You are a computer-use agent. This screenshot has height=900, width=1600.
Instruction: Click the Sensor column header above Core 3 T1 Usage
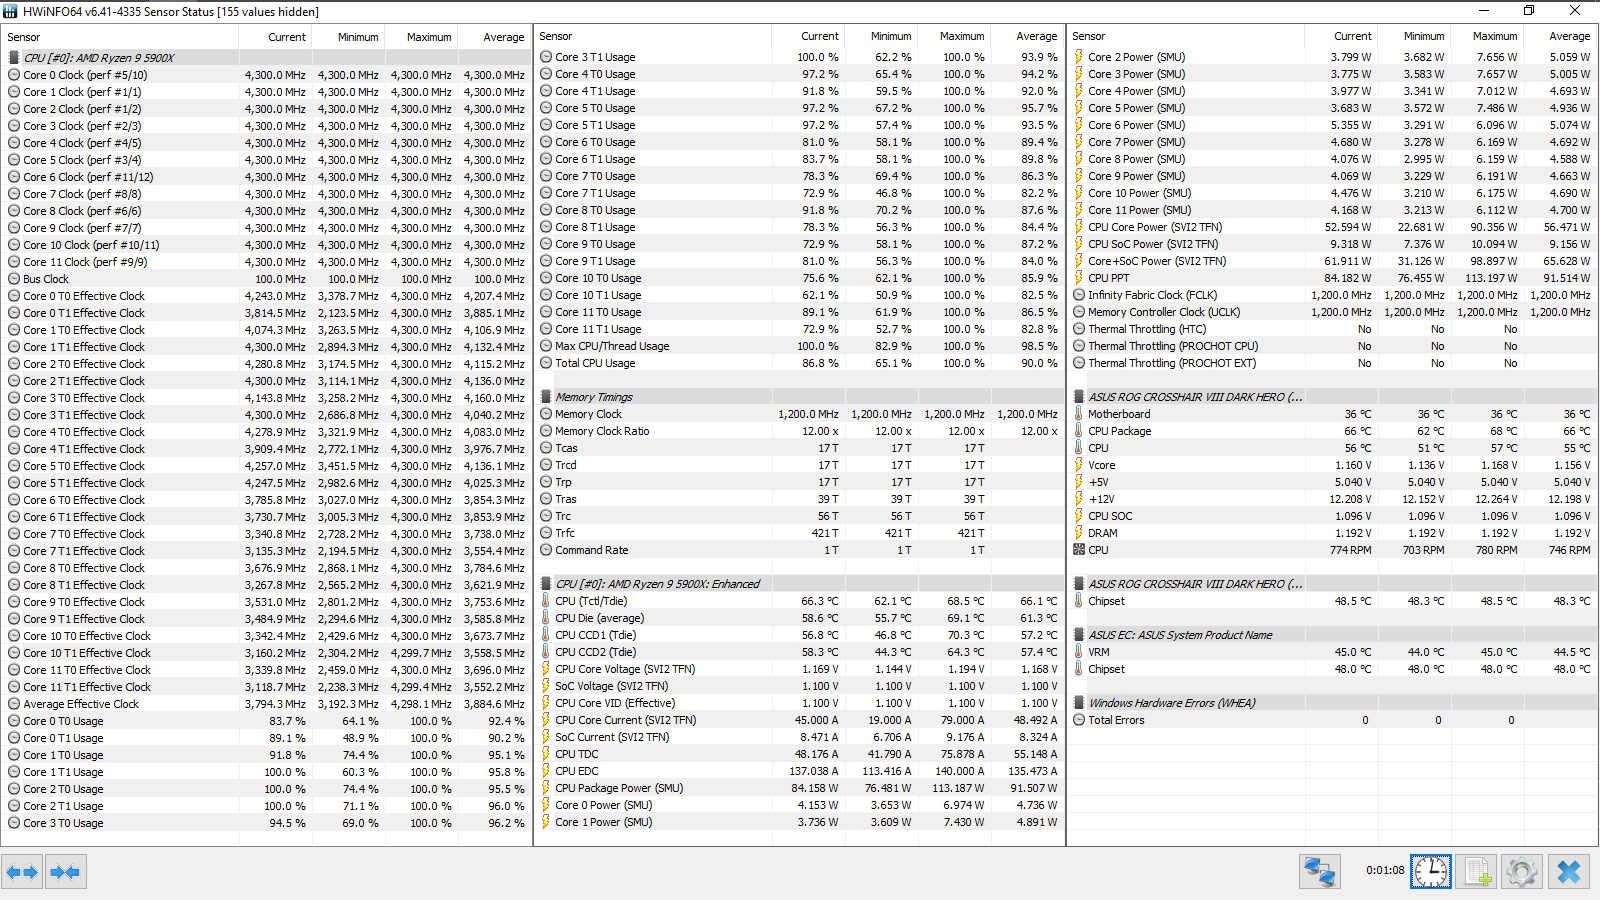(x=654, y=36)
